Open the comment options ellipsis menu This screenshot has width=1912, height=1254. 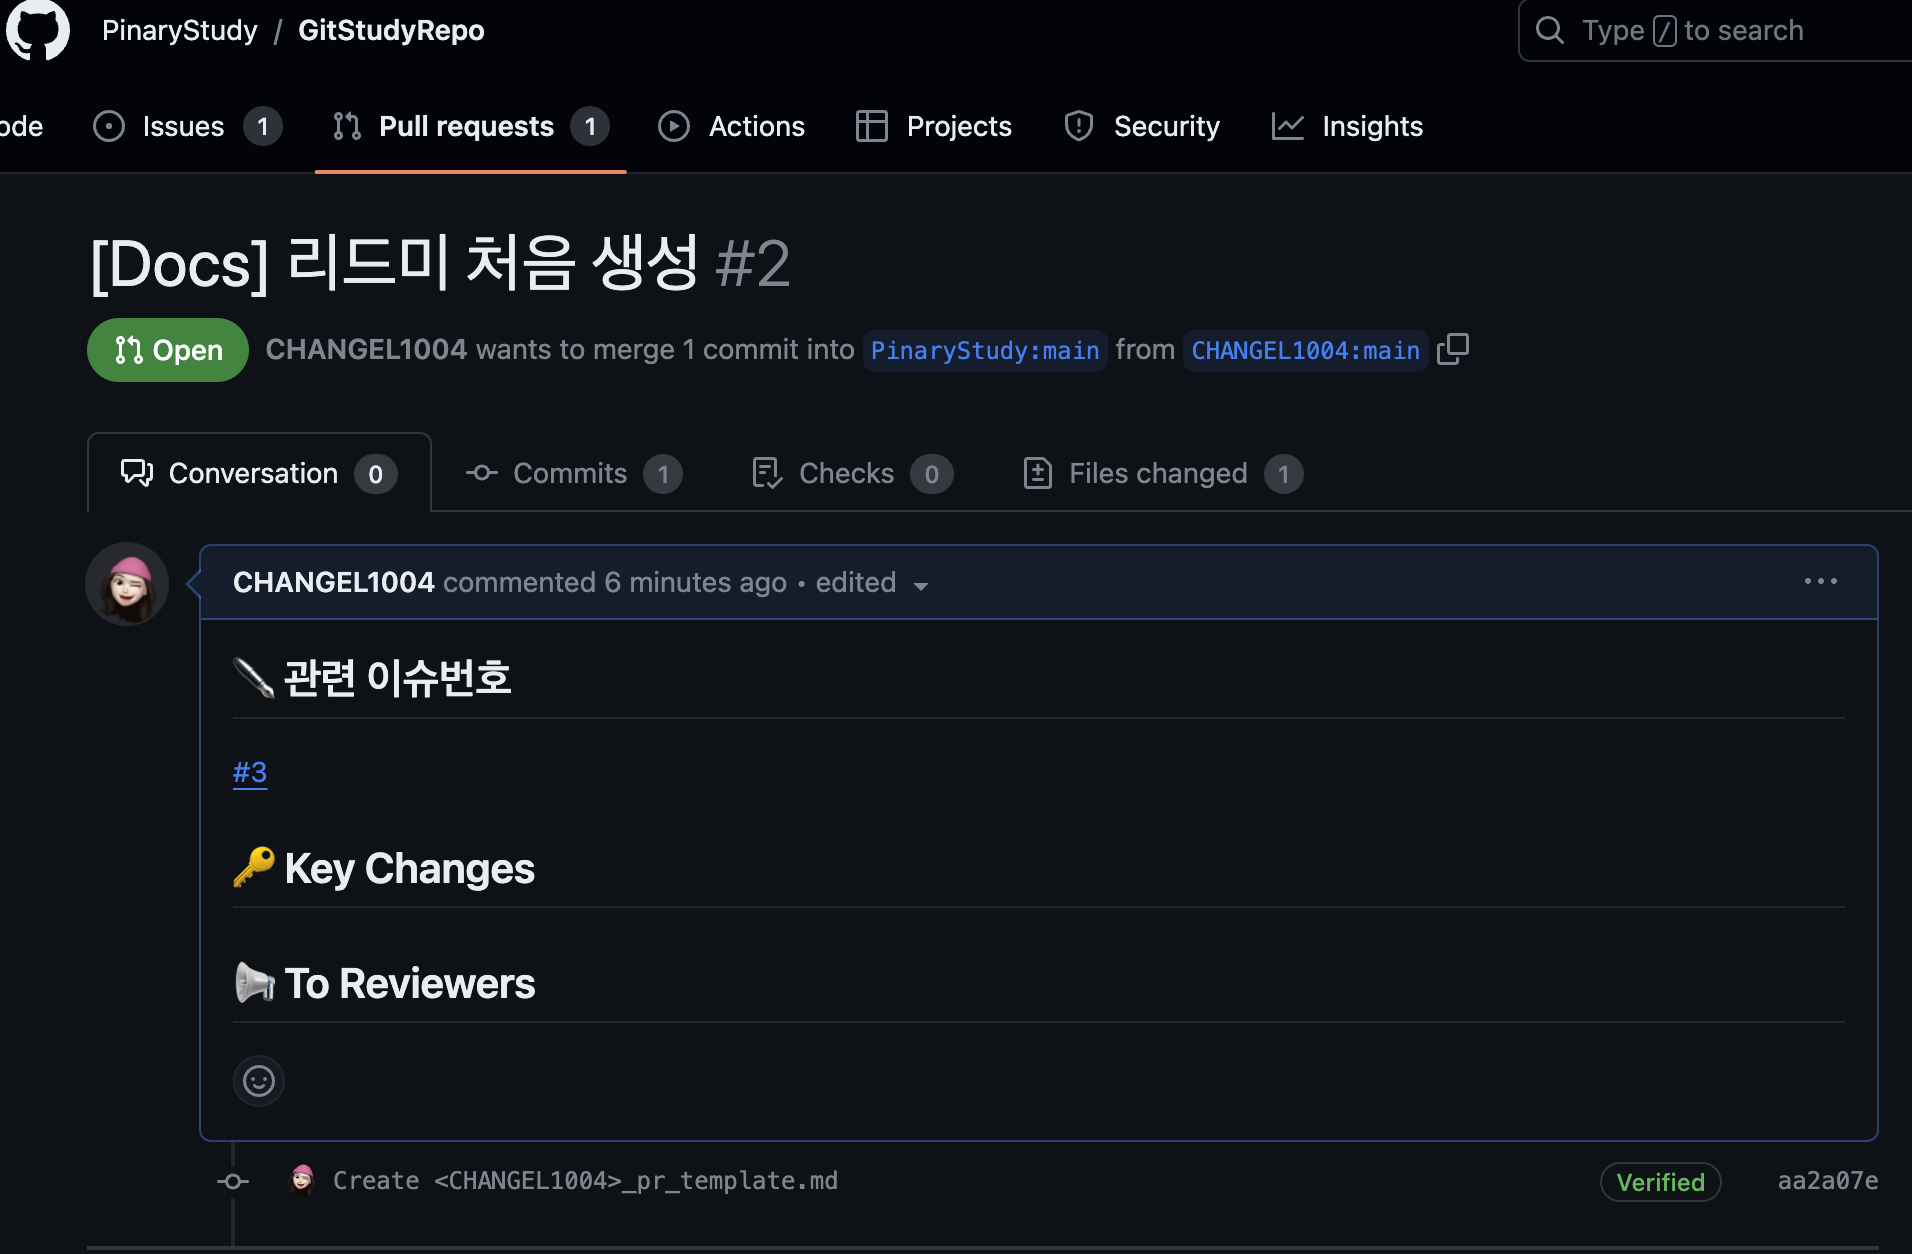click(1820, 581)
